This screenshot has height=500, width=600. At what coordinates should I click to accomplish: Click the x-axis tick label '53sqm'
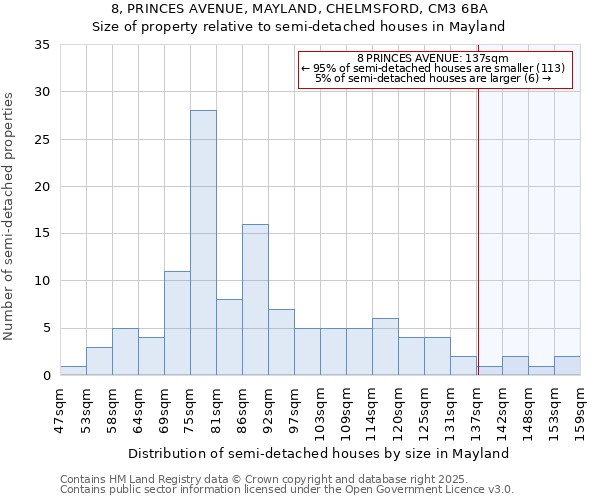click(85, 411)
